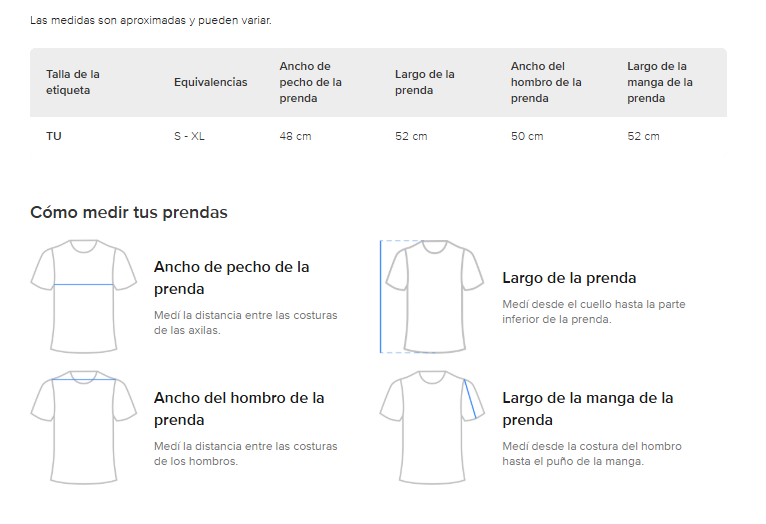Image resolution: width=766 pixels, height=524 pixels.
Task: Select the '48 cm' chest width value
Action: (295, 136)
